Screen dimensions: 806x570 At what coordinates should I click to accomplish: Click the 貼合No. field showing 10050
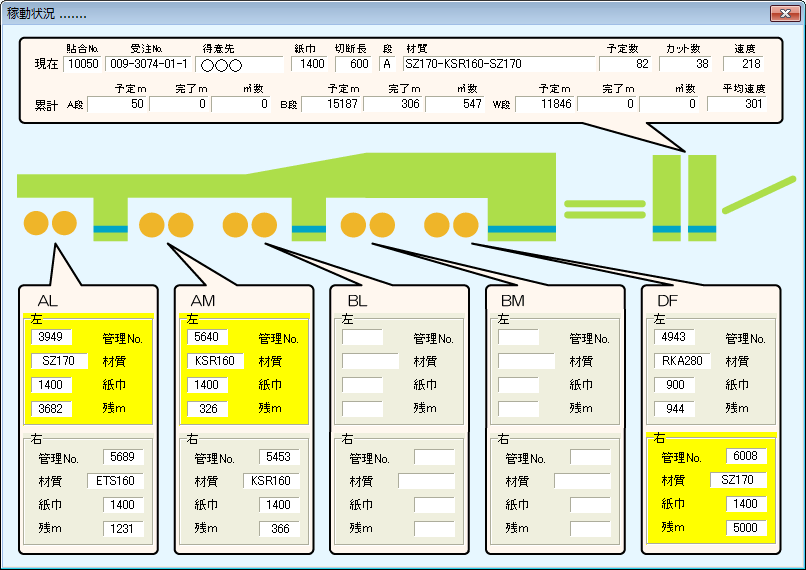[81, 65]
